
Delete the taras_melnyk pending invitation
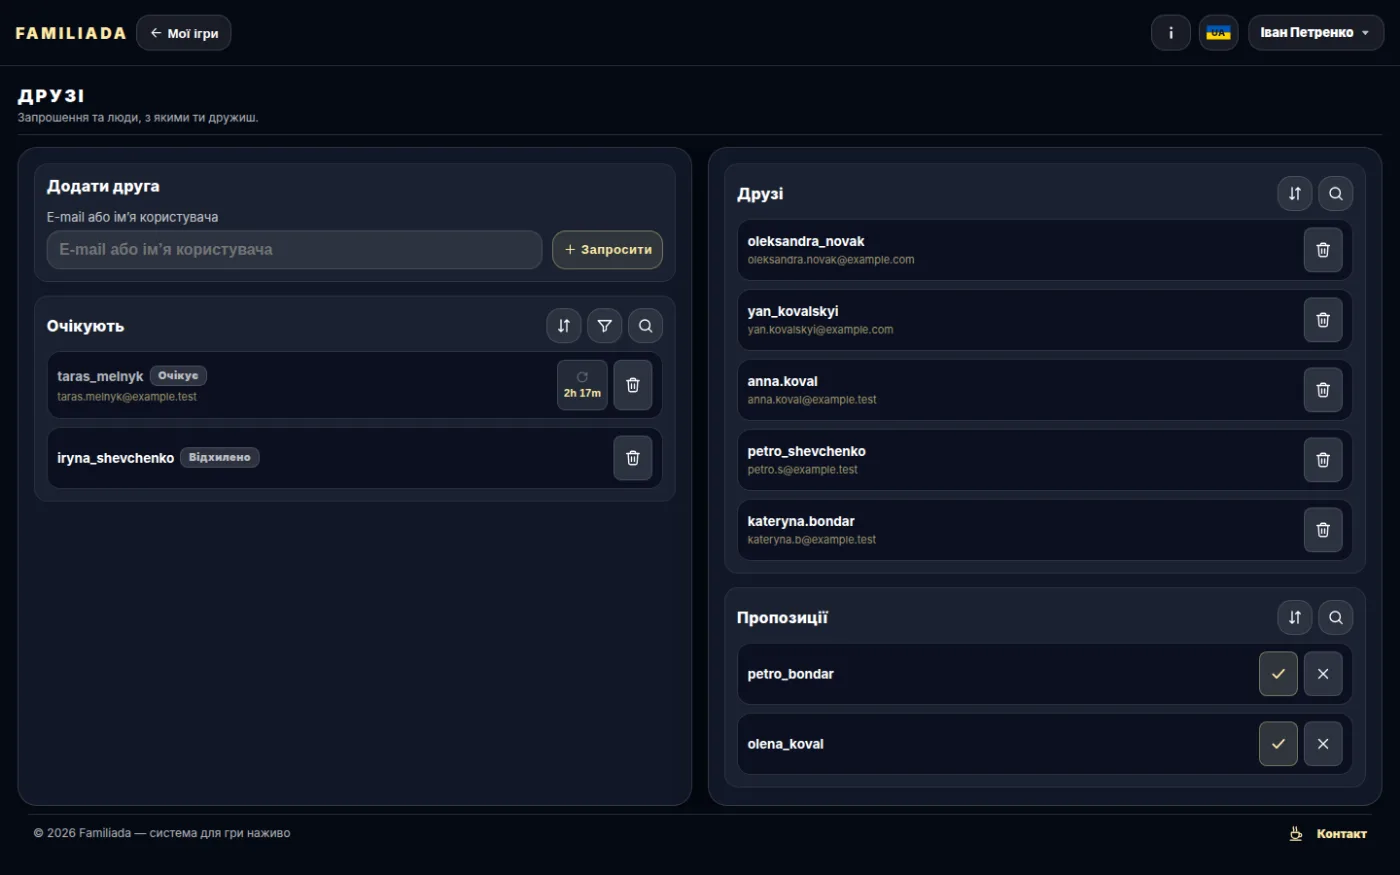click(x=633, y=385)
